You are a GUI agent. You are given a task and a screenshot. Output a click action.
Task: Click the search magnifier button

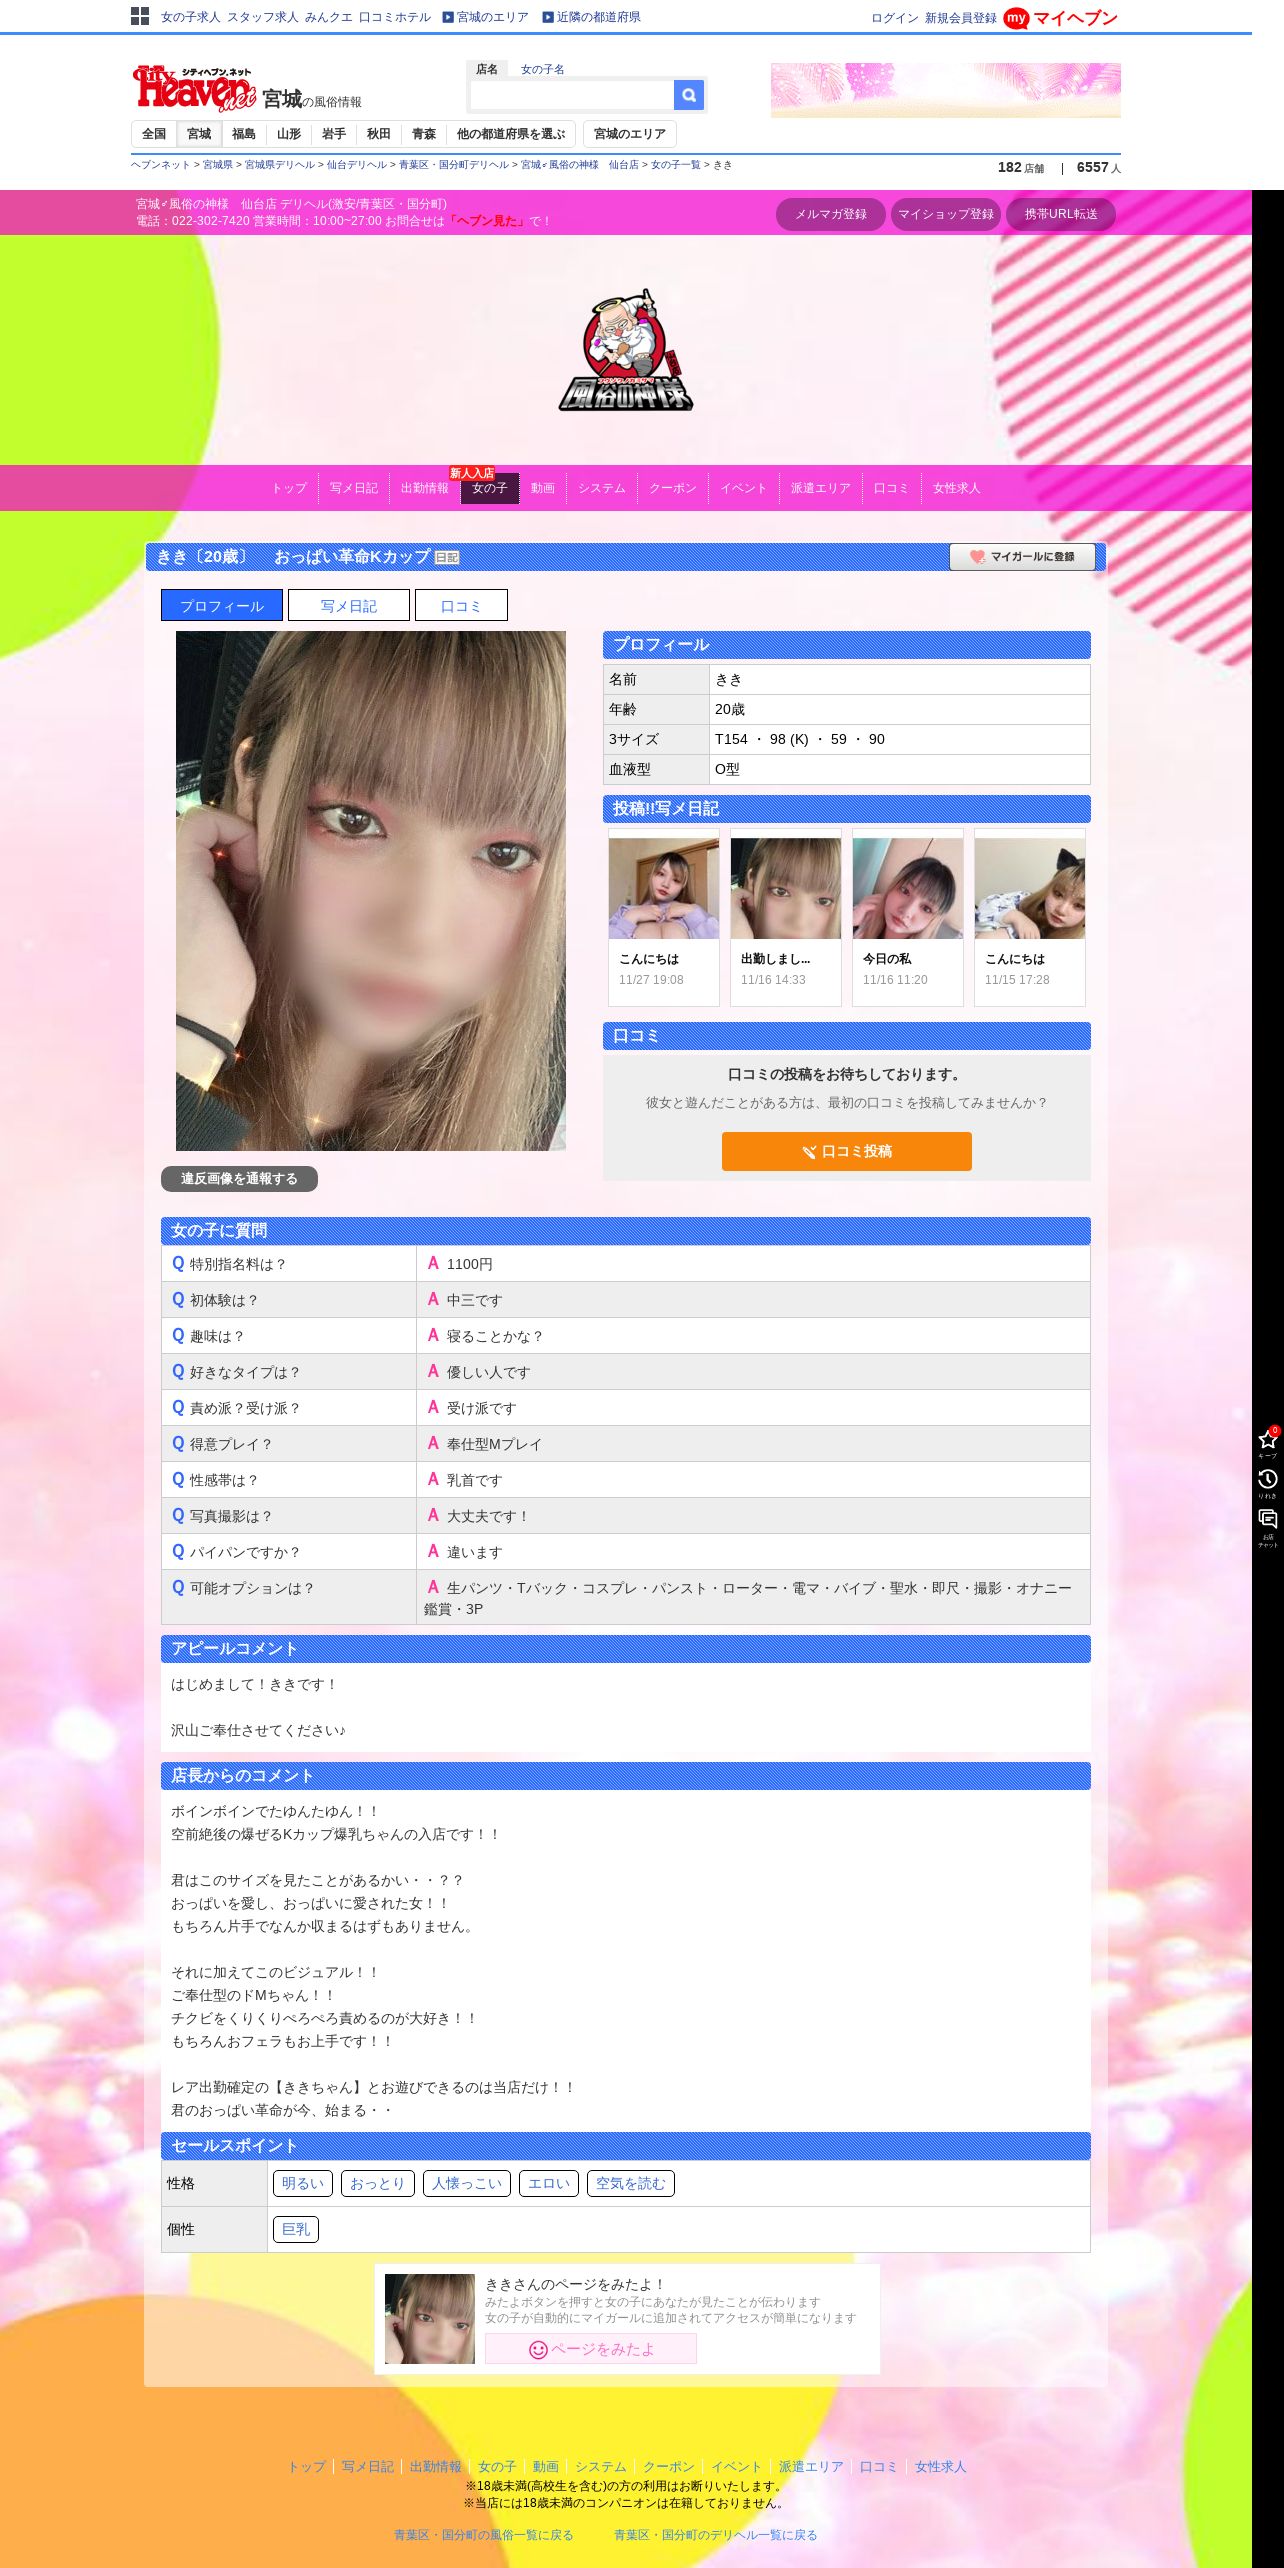[689, 95]
